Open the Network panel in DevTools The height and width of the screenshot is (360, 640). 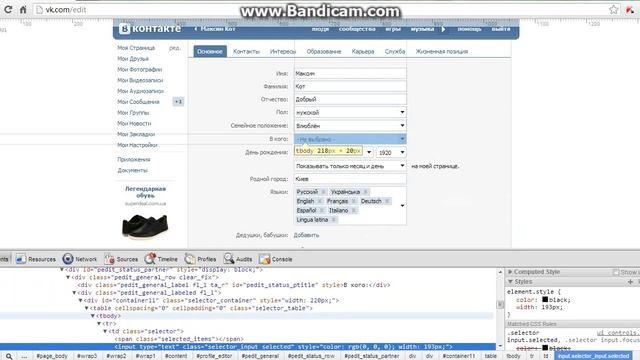(80, 259)
